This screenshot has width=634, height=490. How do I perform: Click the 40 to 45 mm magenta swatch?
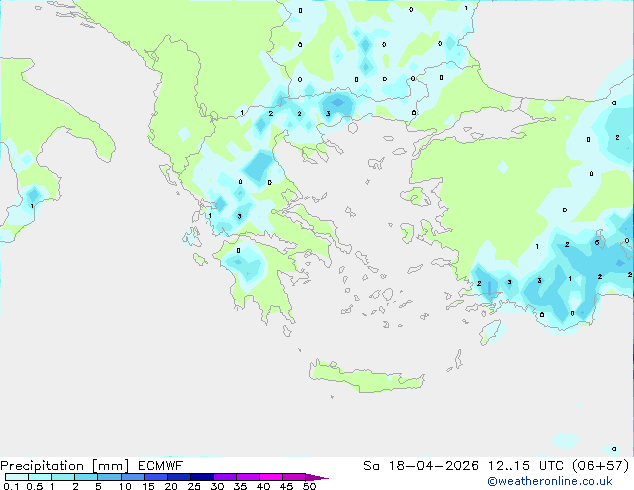[271, 477]
